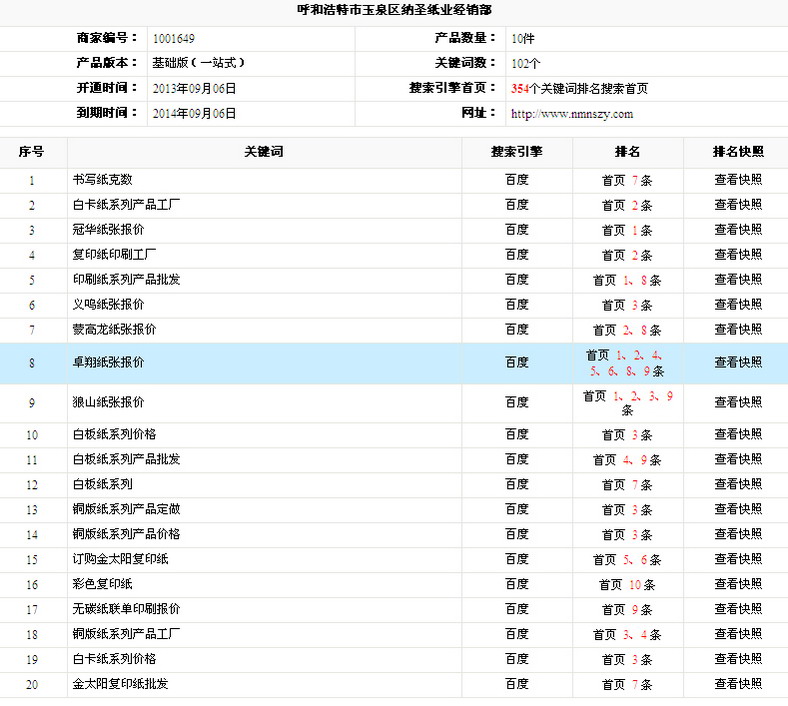Screen dimensions: 788x706
Task: Select keyword 彩色复印纸
Action: coord(103,584)
